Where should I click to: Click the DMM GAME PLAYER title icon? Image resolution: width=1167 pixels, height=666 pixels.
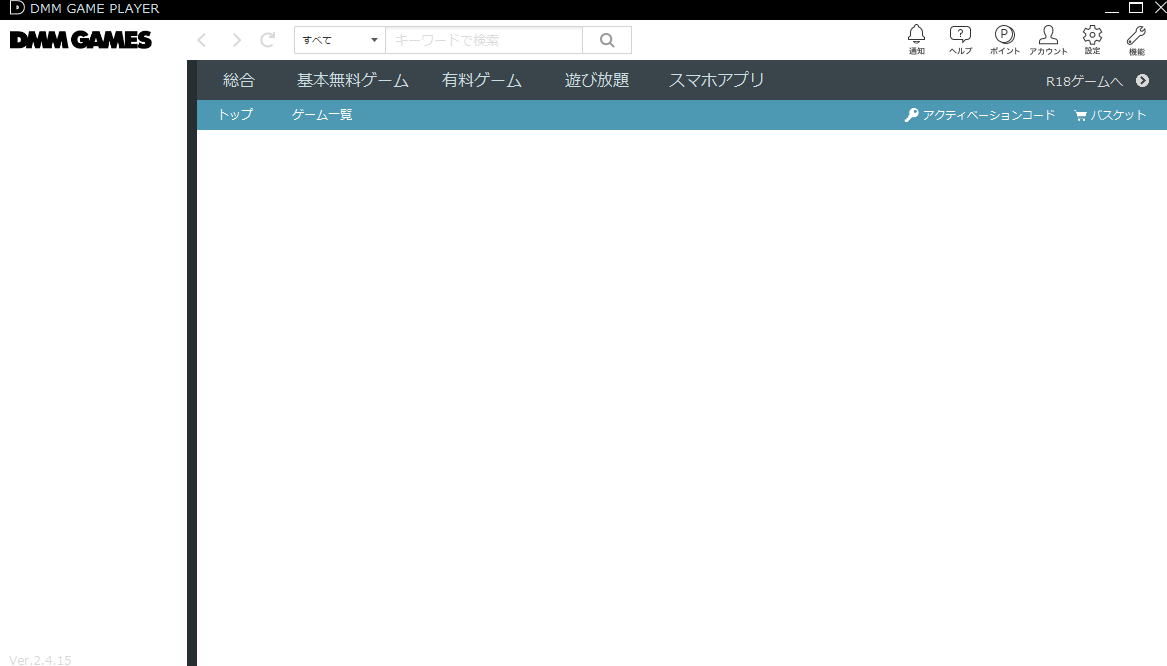coord(16,8)
